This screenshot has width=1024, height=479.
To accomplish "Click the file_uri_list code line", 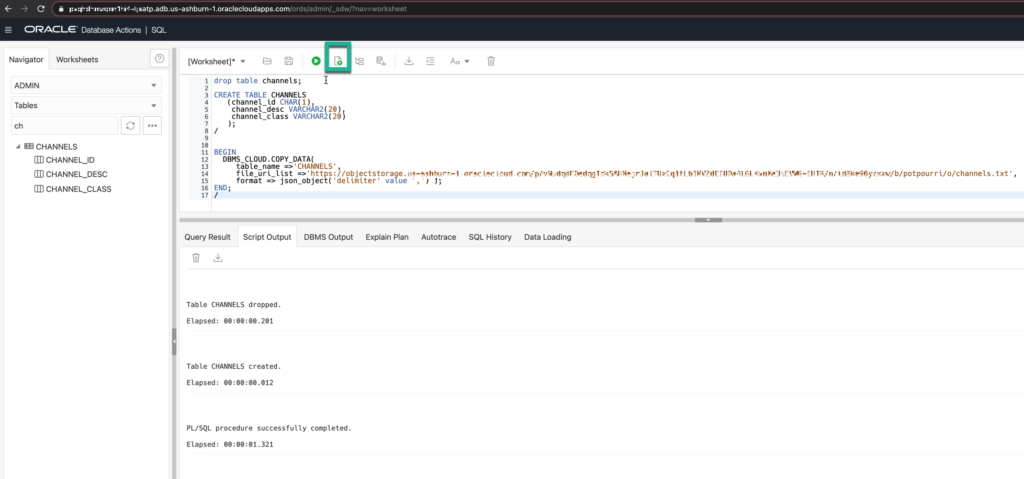I will pos(625,173).
